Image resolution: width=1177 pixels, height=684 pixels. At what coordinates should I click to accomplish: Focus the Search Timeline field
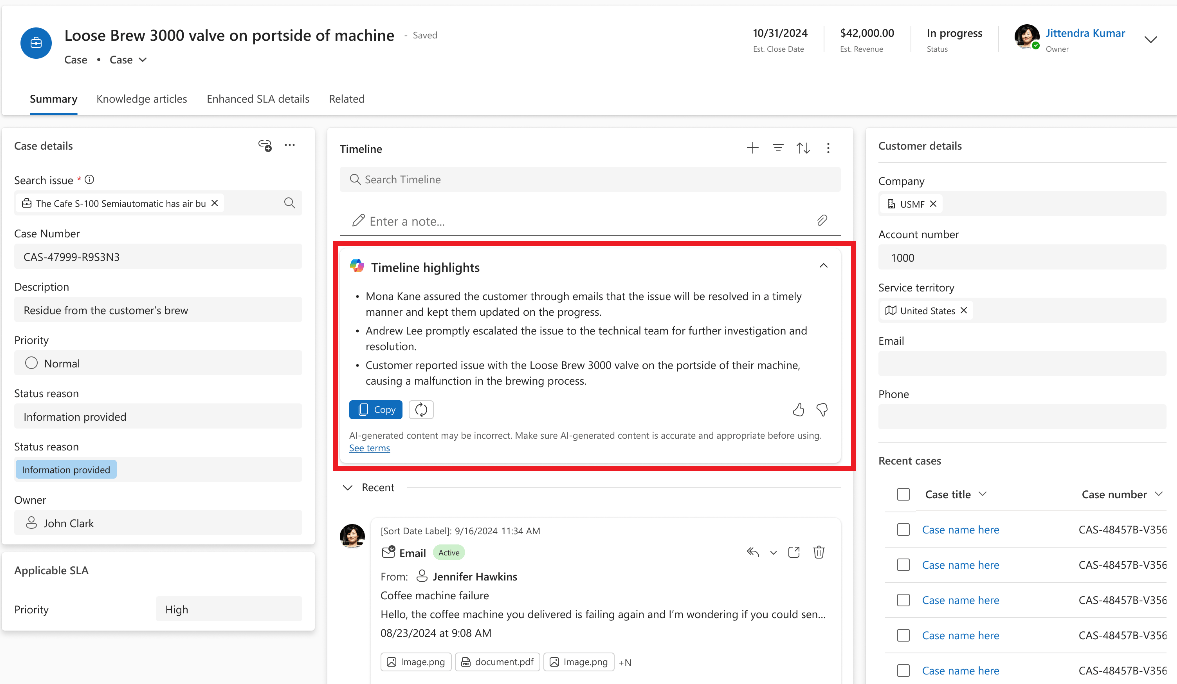[x=590, y=179]
